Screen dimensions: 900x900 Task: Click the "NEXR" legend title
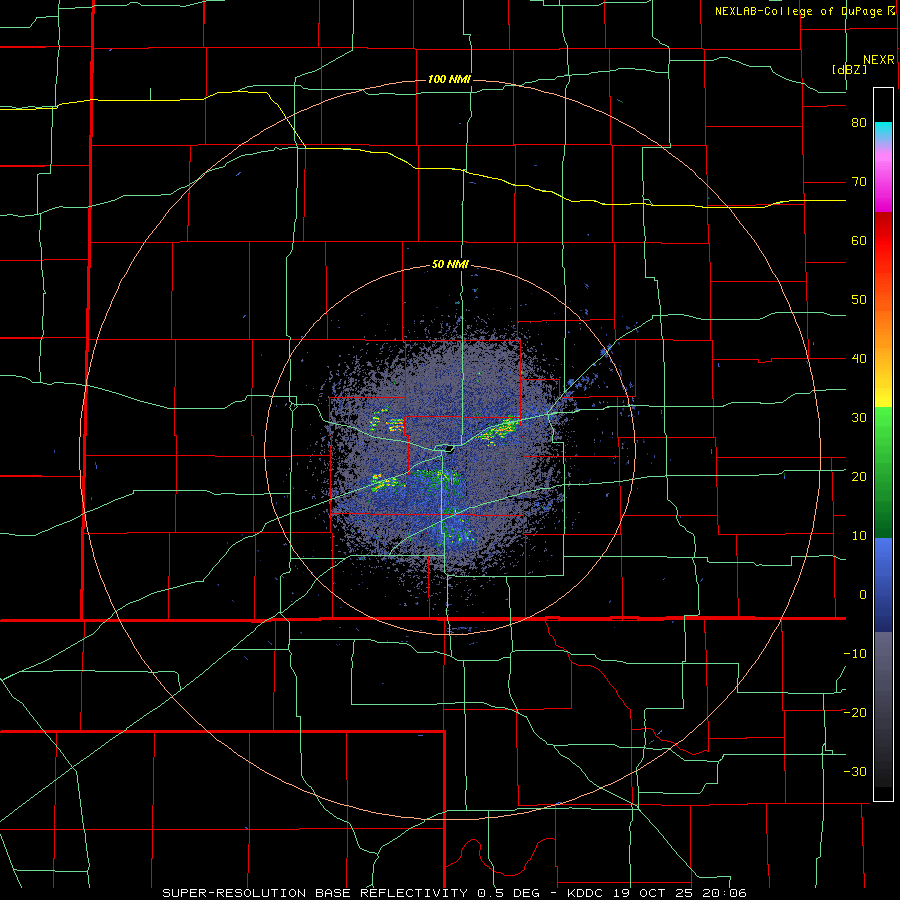(878, 60)
